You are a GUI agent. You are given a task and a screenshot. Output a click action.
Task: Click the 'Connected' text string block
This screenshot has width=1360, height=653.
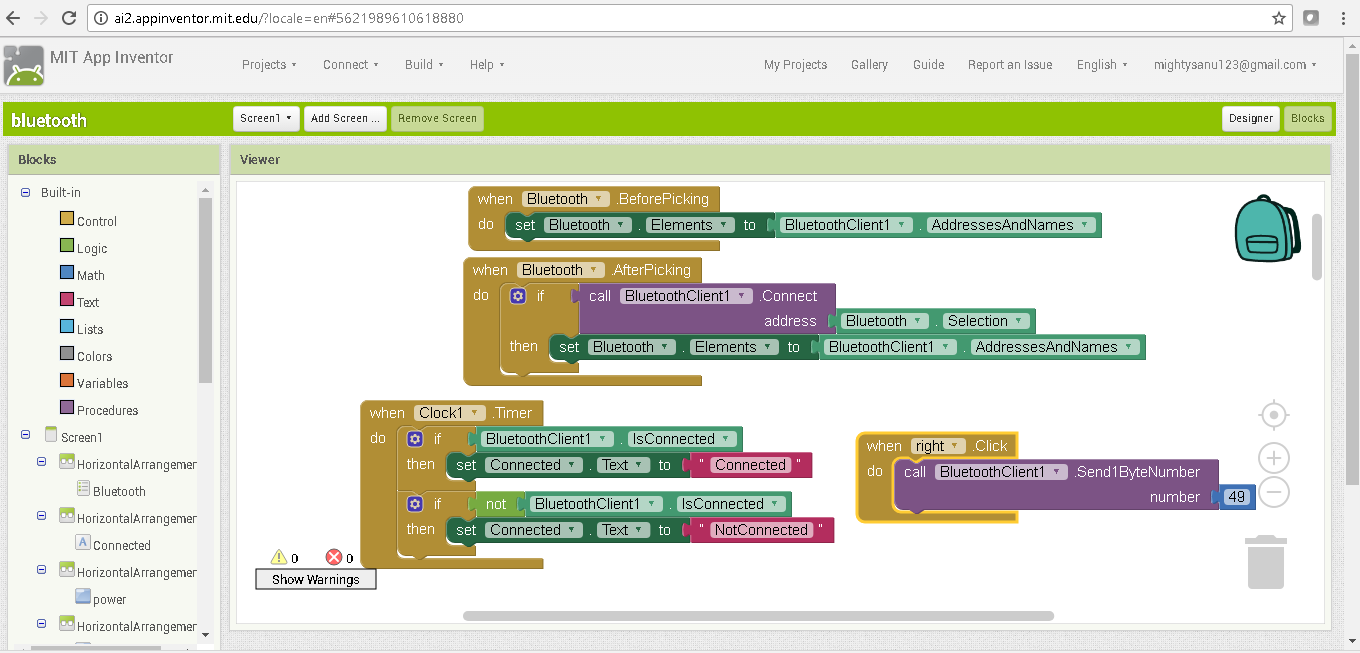tap(750, 465)
